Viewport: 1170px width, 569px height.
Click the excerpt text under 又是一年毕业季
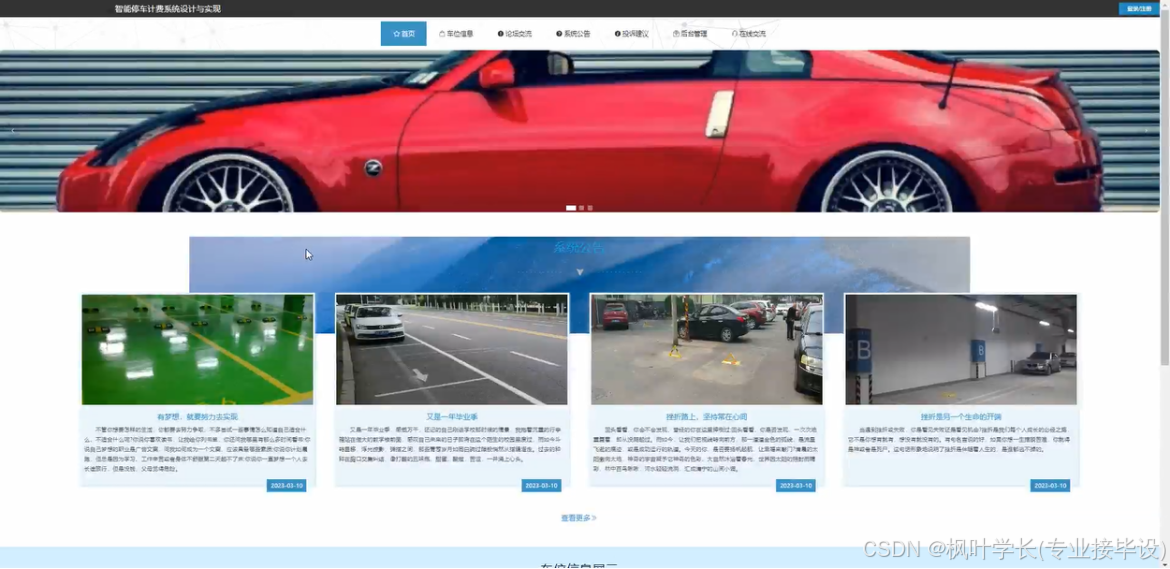[x=452, y=445]
